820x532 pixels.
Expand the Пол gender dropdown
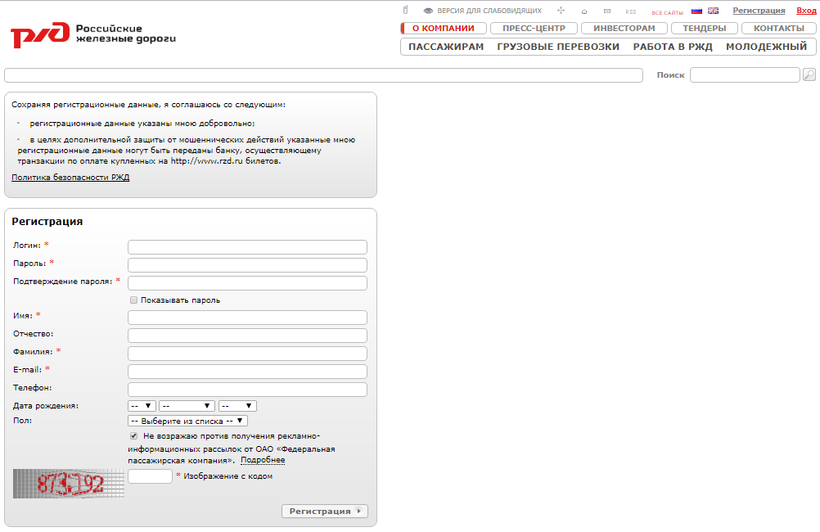click(188, 421)
